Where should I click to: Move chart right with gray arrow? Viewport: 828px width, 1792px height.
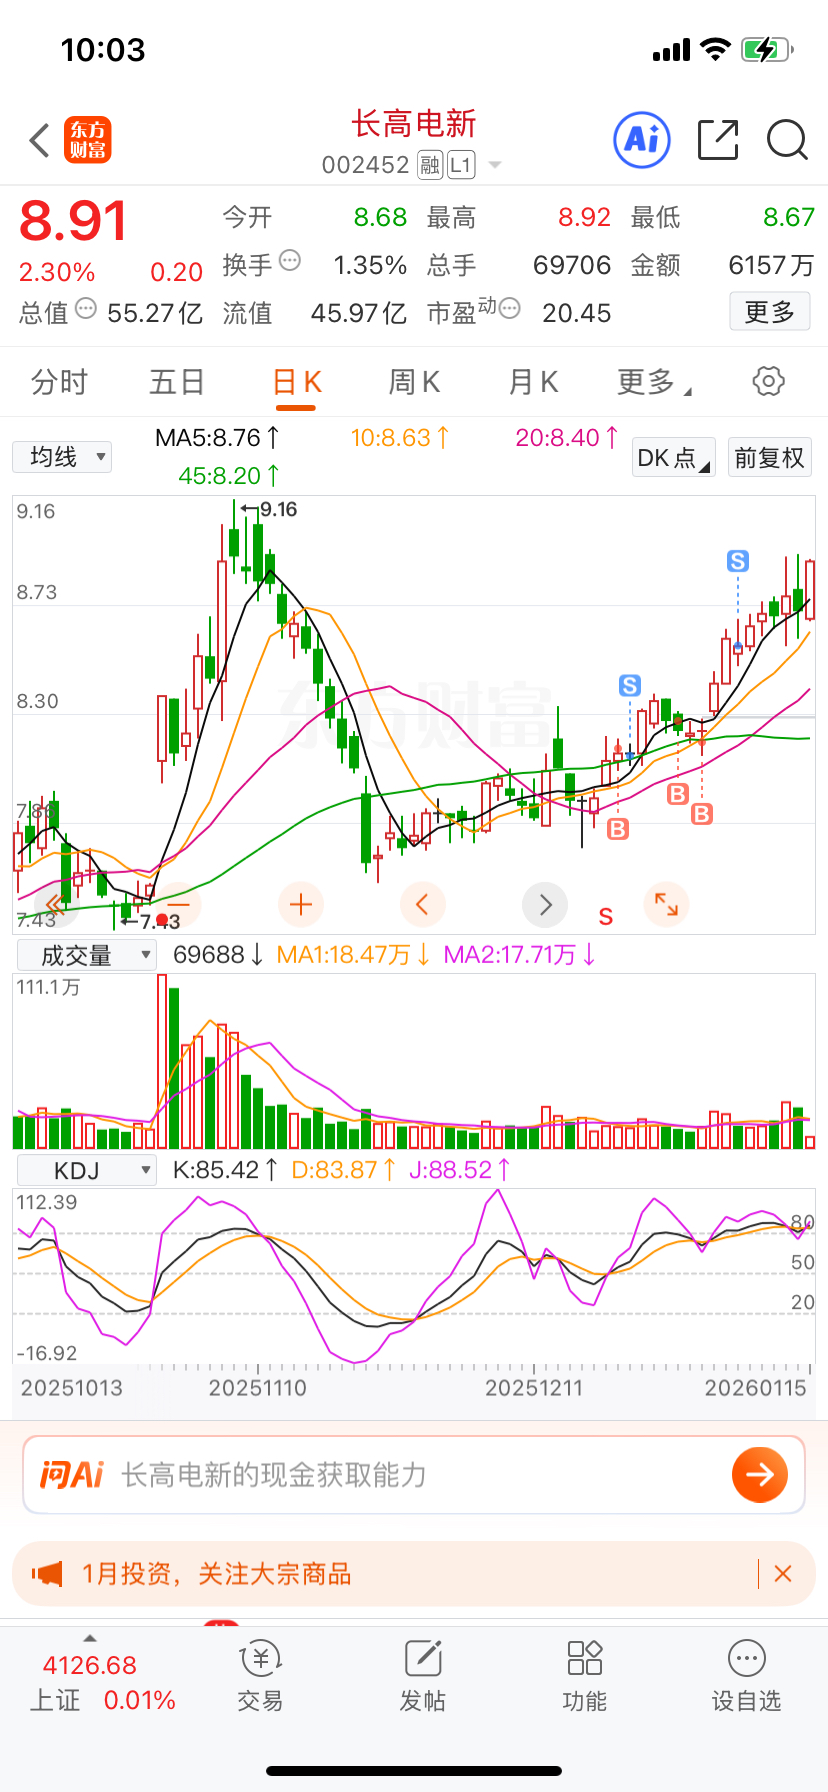pyautogui.click(x=545, y=905)
